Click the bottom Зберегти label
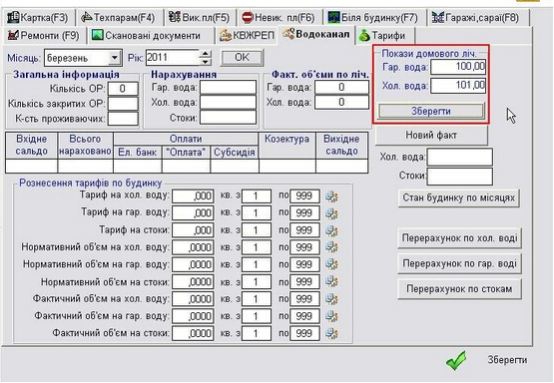 (507, 360)
